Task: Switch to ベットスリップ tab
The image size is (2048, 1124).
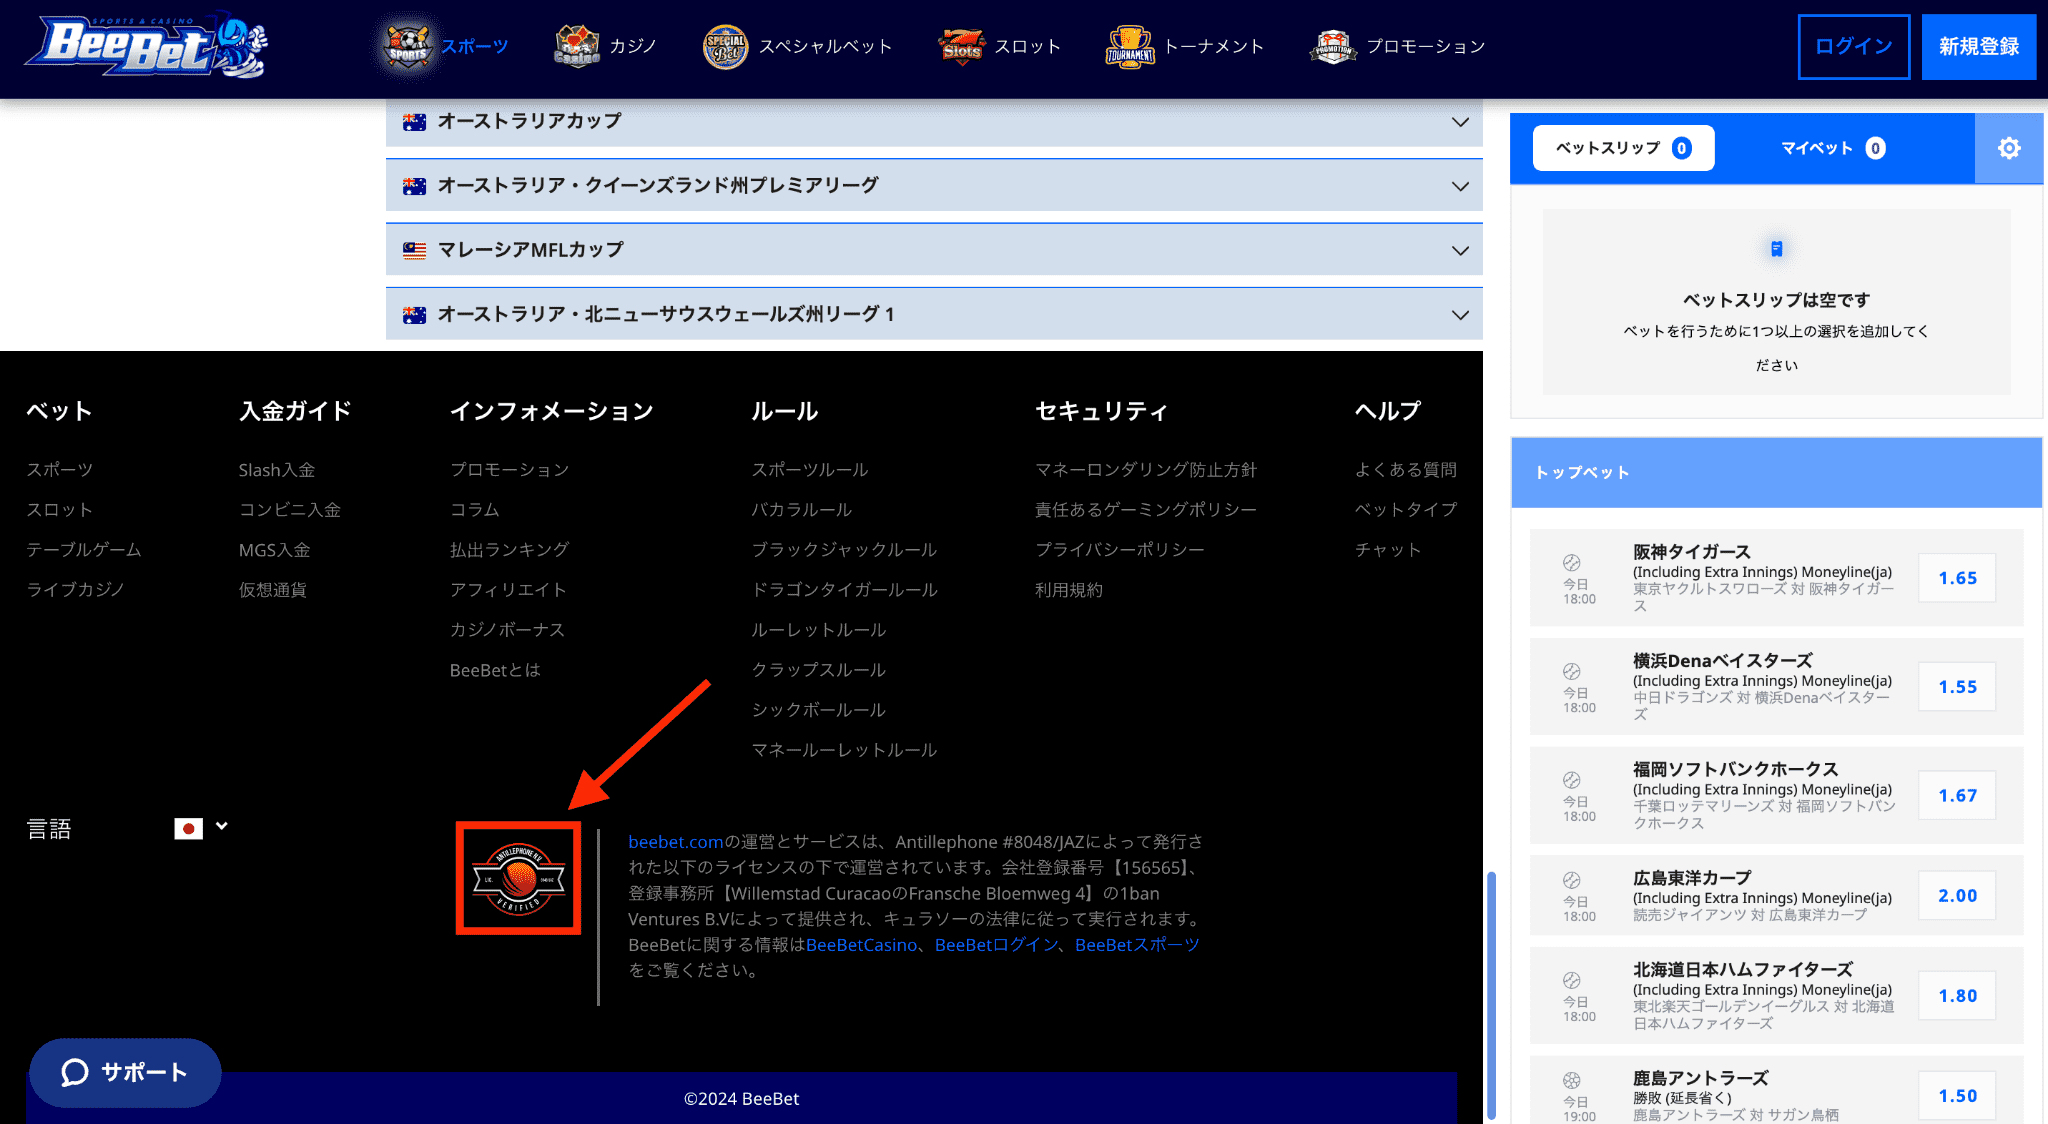Action: (1623, 148)
